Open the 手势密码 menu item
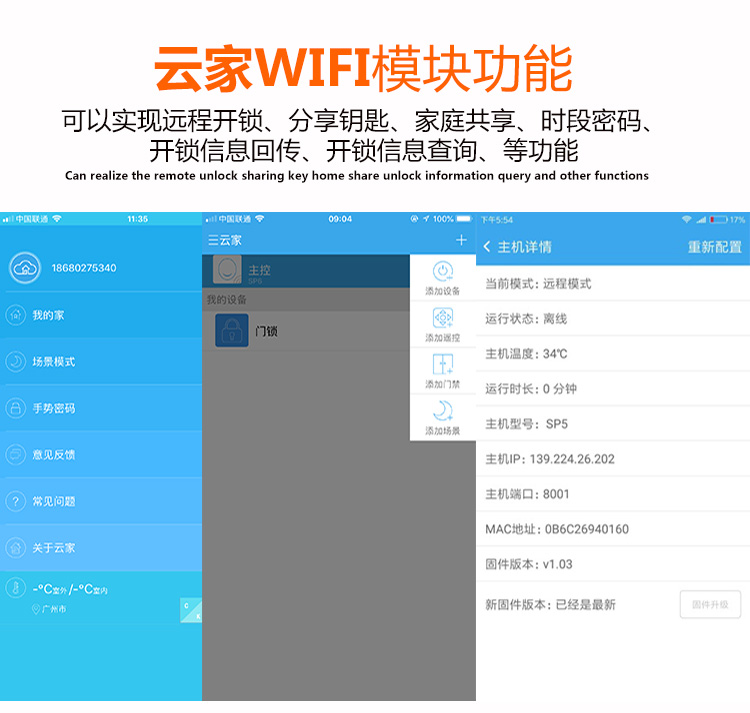This screenshot has width=750, height=713. click(x=101, y=408)
